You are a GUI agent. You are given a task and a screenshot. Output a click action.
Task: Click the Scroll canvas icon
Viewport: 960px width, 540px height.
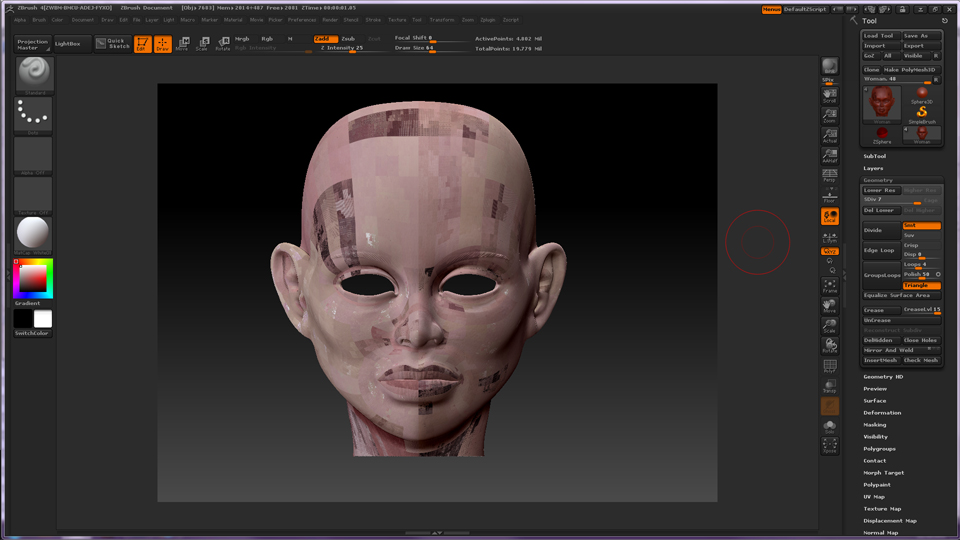click(x=829, y=96)
